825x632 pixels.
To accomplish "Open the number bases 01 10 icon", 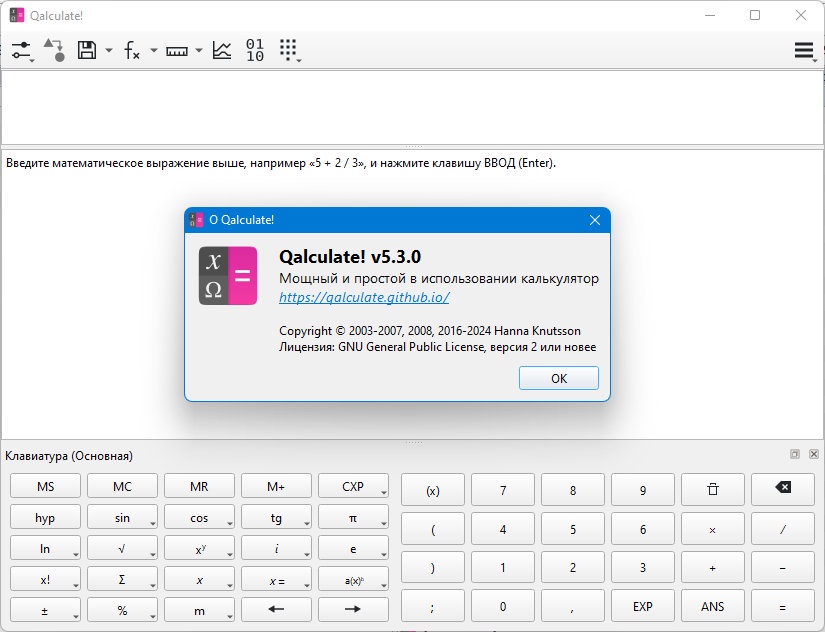I will coord(255,50).
